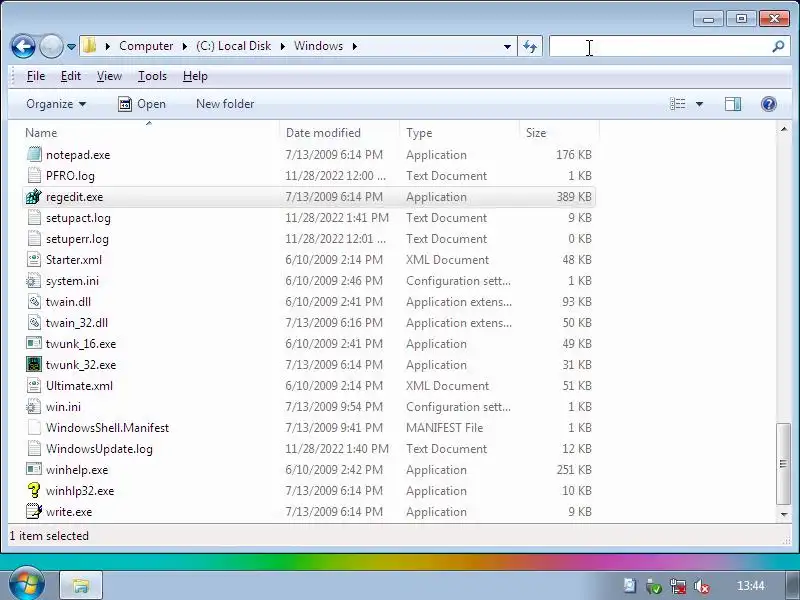Click the search magnifier icon
This screenshot has height=600, width=800.
(x=778, y=47)
